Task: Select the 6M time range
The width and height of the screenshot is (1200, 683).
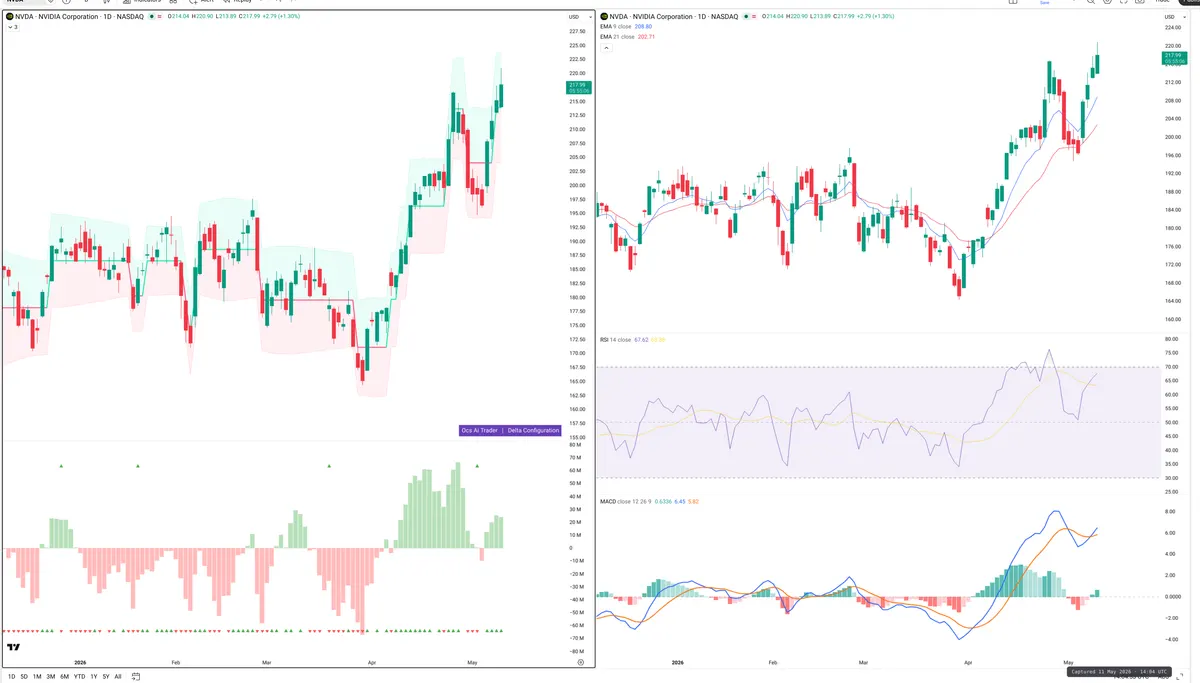Action: click(64, 677)
